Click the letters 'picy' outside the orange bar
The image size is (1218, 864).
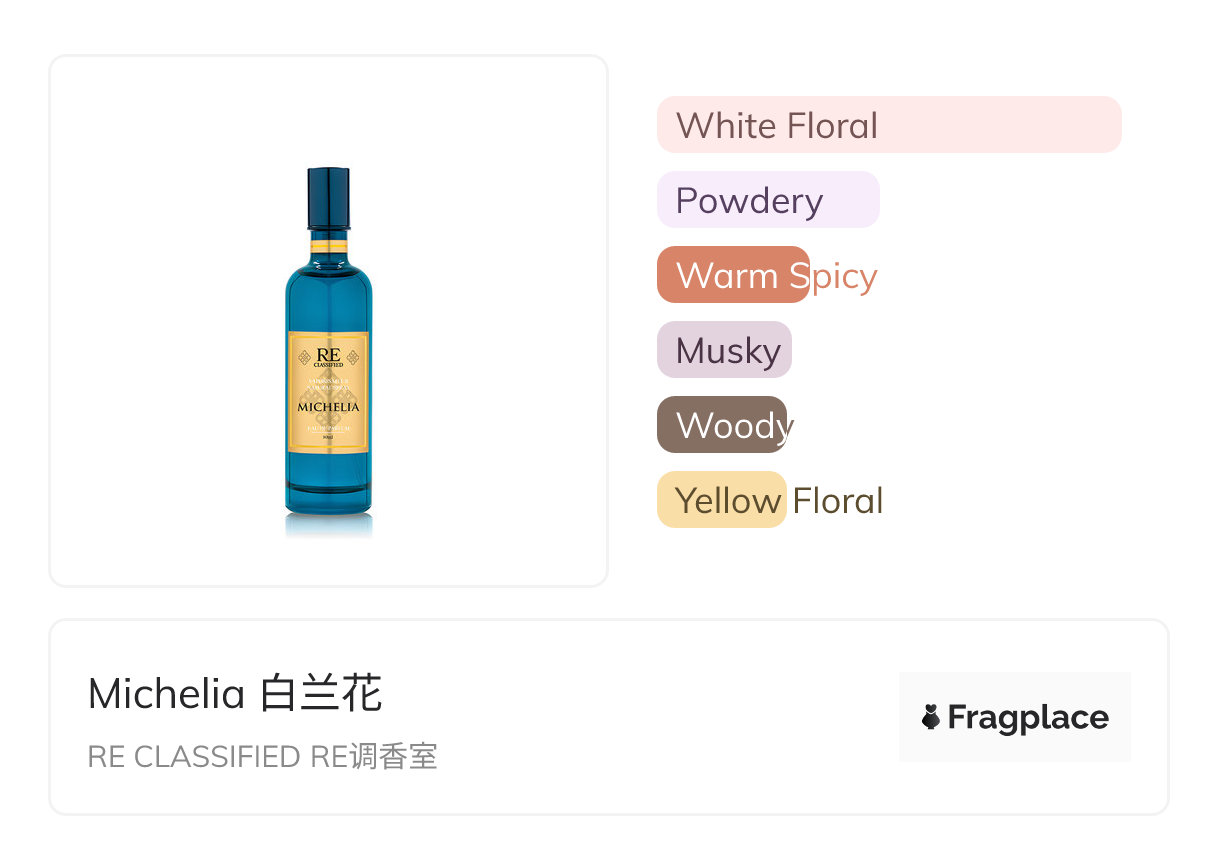click(x=845, y=276)
